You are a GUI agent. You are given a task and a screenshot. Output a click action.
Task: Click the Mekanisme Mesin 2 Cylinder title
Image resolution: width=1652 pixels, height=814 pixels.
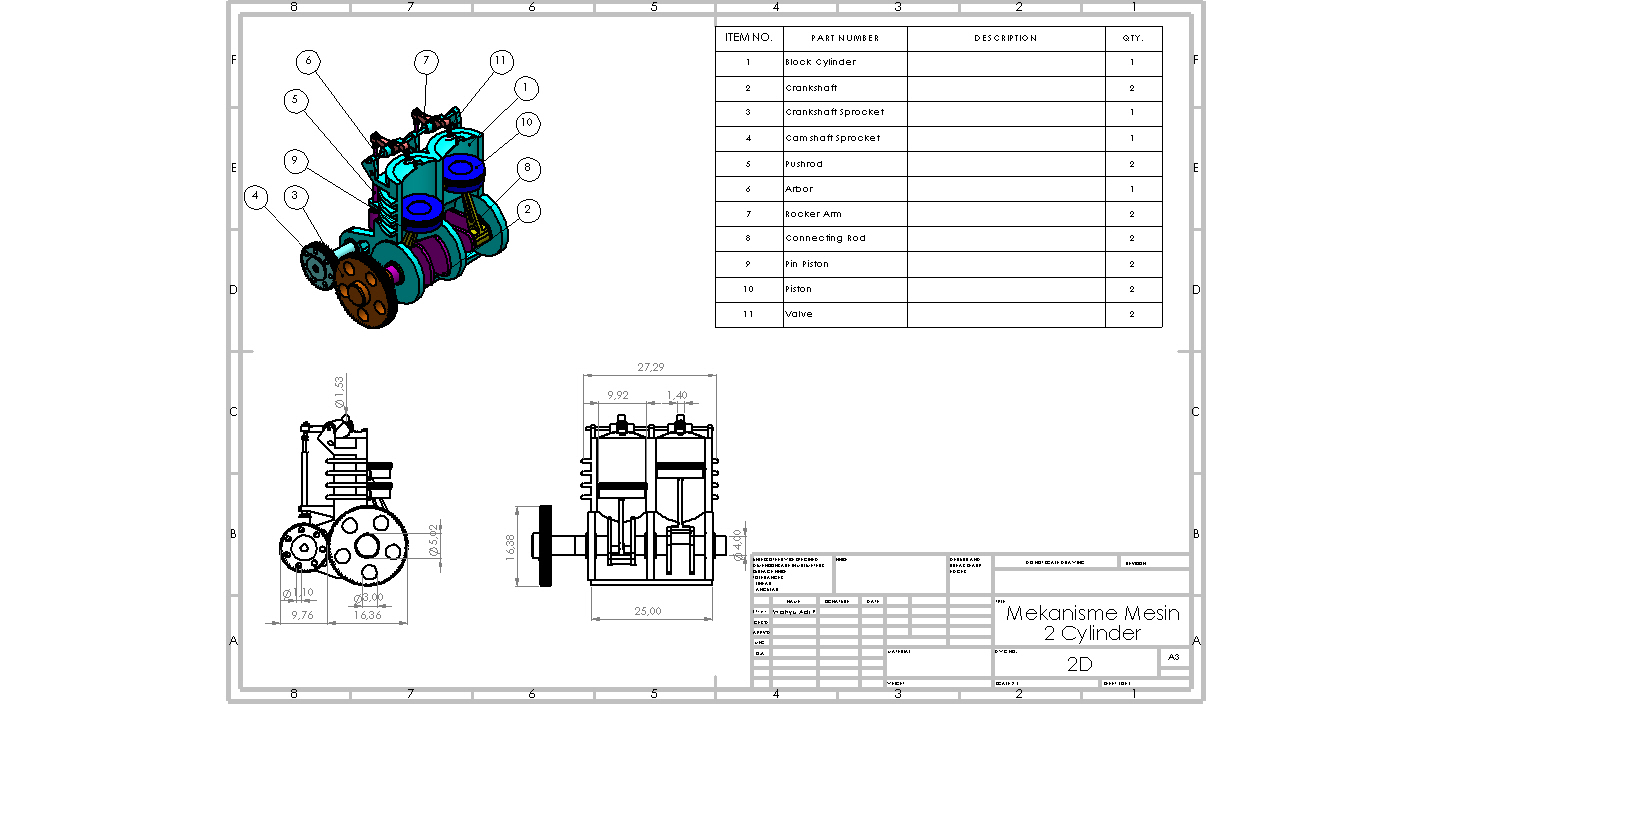coord(1092,623)
